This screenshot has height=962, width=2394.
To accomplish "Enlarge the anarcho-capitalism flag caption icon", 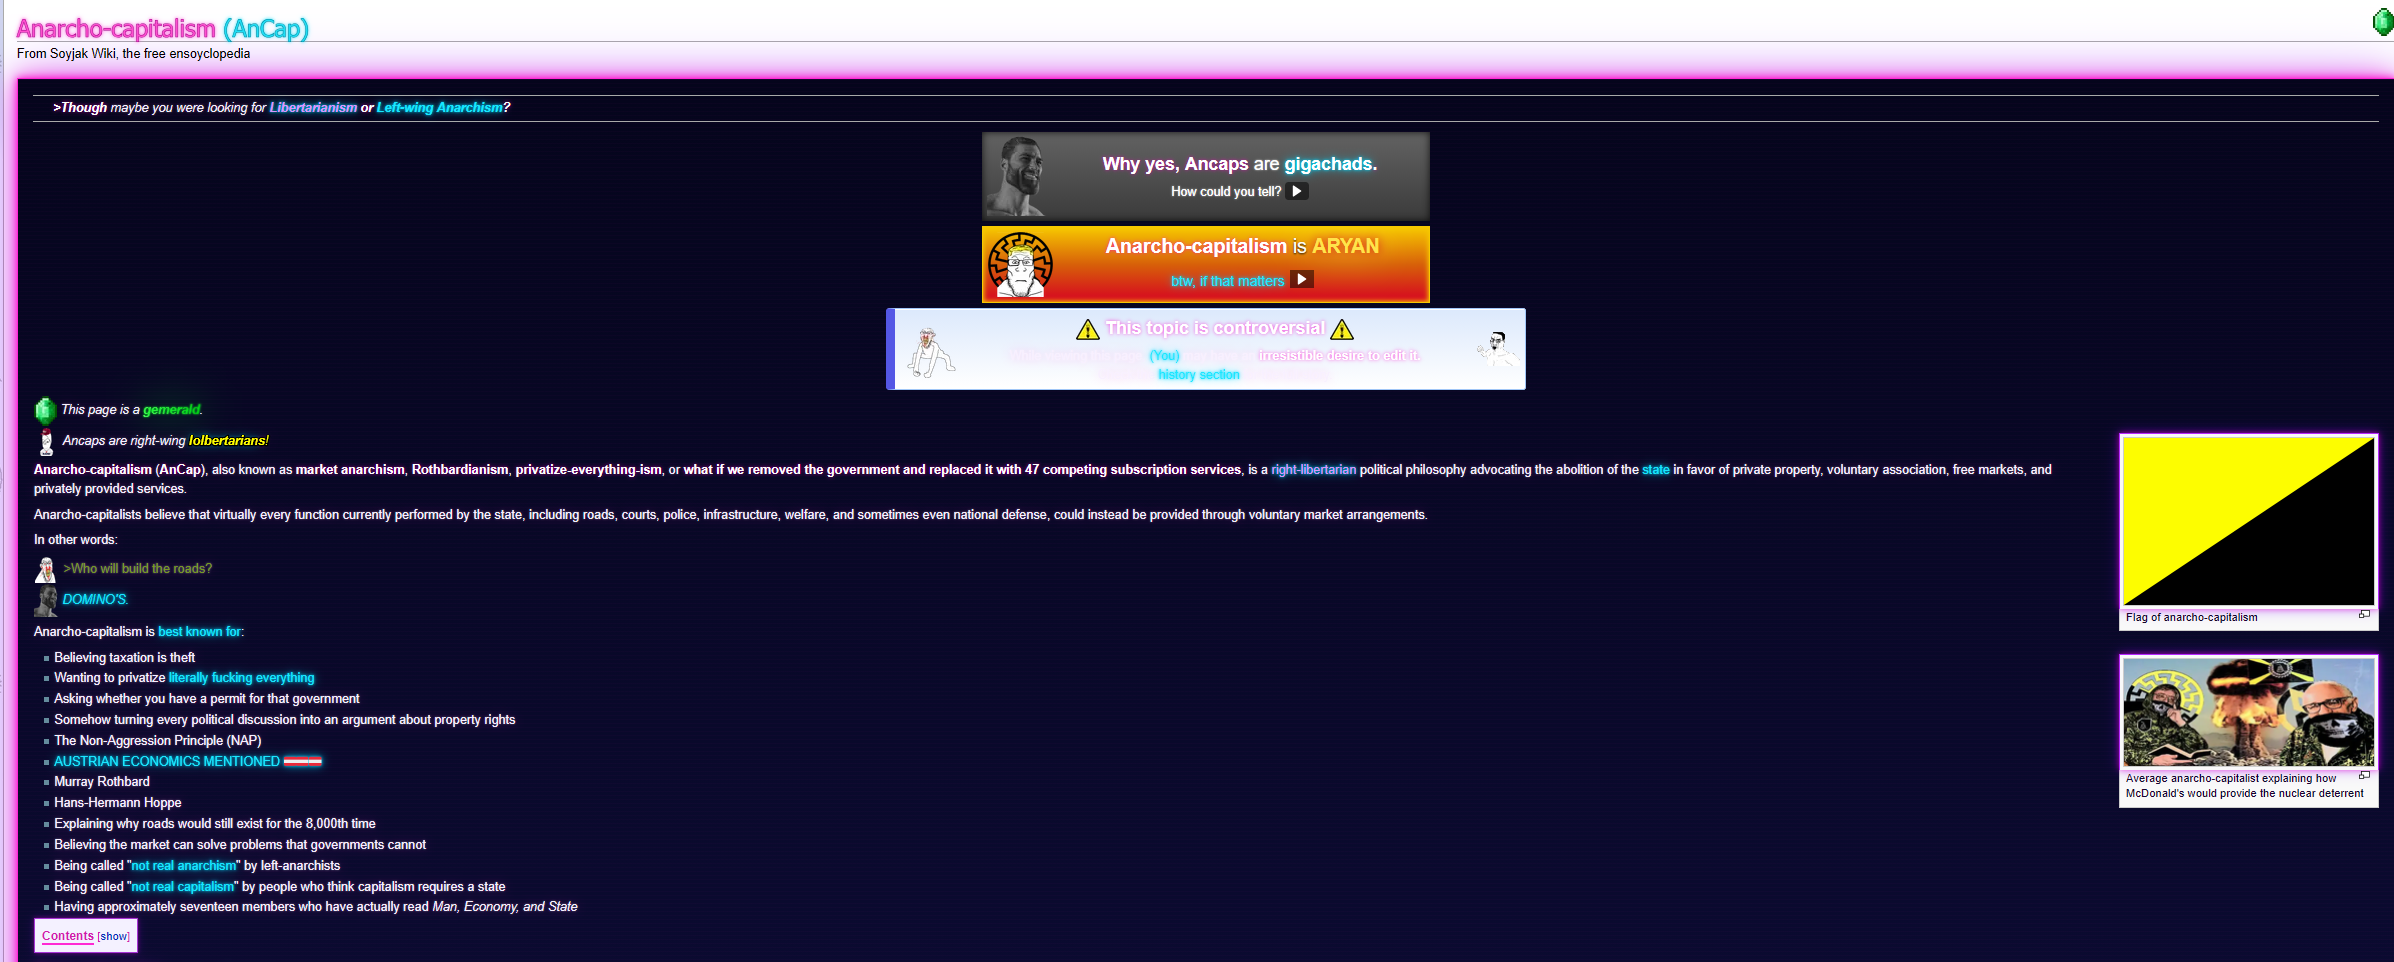I will click(2364, 614).
